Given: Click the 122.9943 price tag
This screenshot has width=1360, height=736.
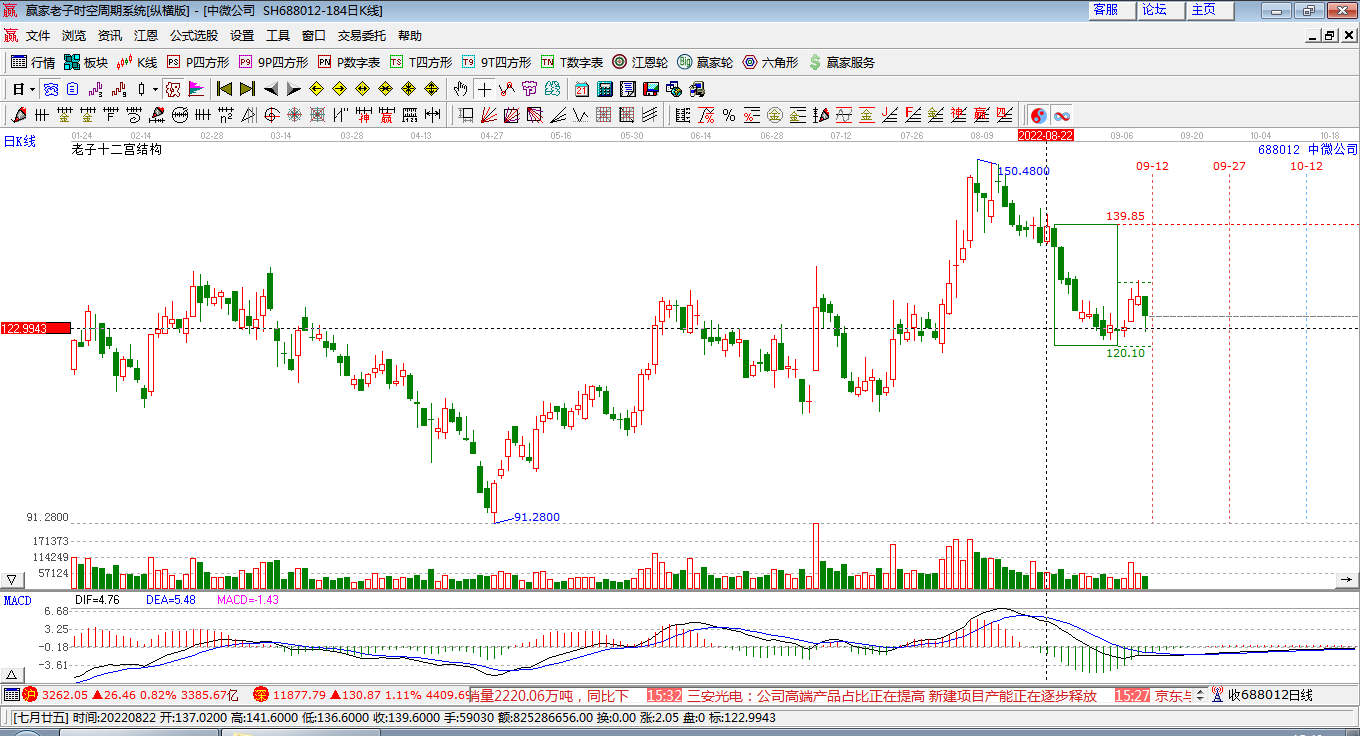Looking at the screenshot, I should 35,328.
